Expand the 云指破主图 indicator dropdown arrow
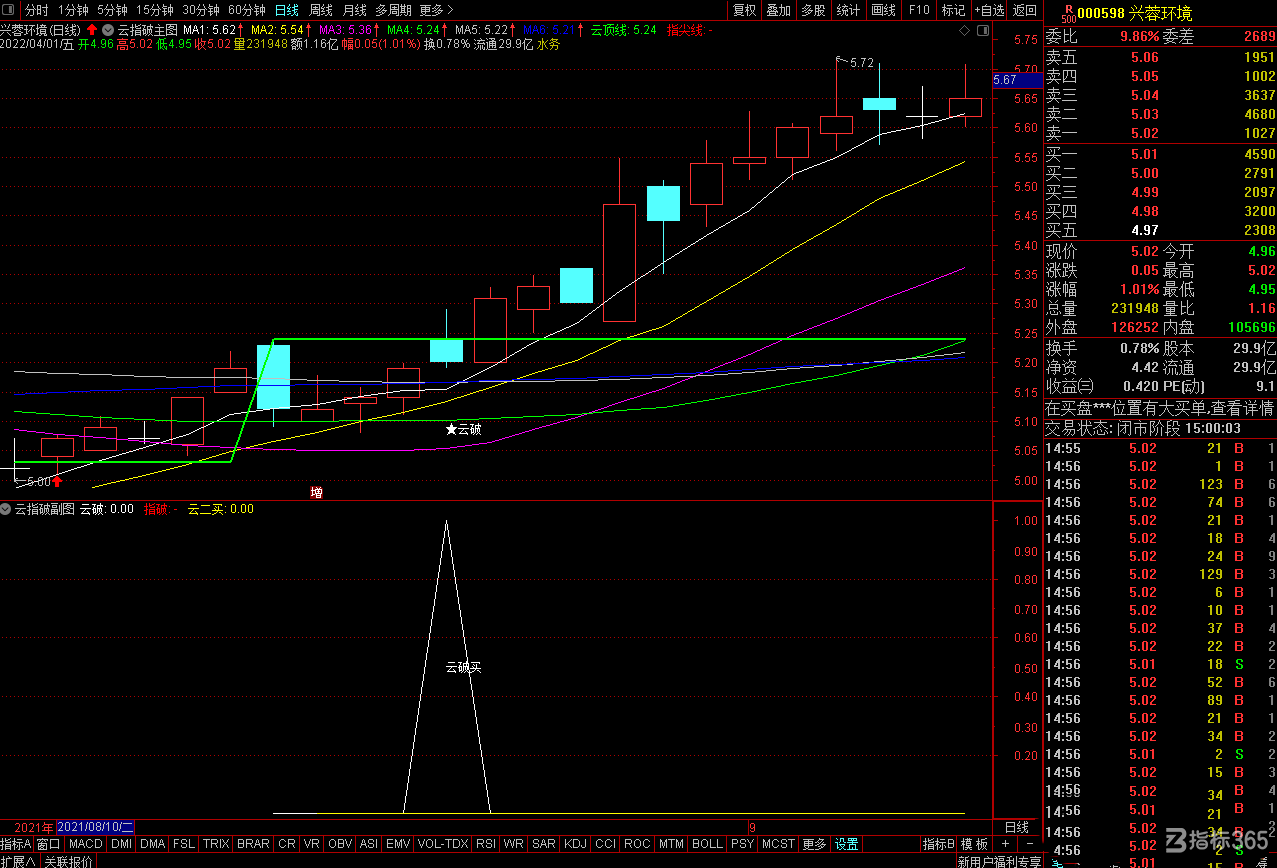1277x868 pixels. pyautogui.click(x=109, y=30)
